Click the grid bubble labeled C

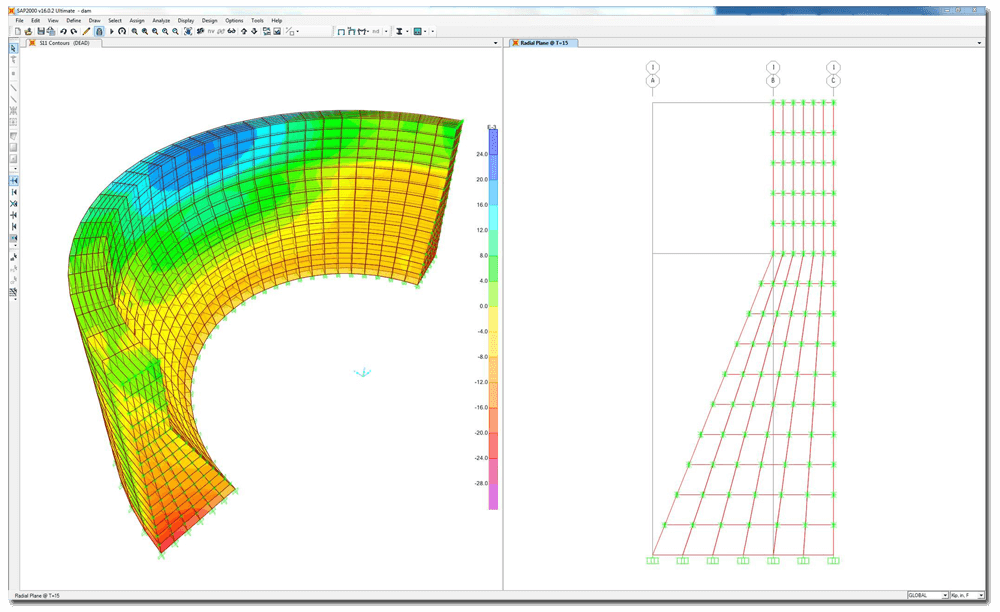(833, 81)
